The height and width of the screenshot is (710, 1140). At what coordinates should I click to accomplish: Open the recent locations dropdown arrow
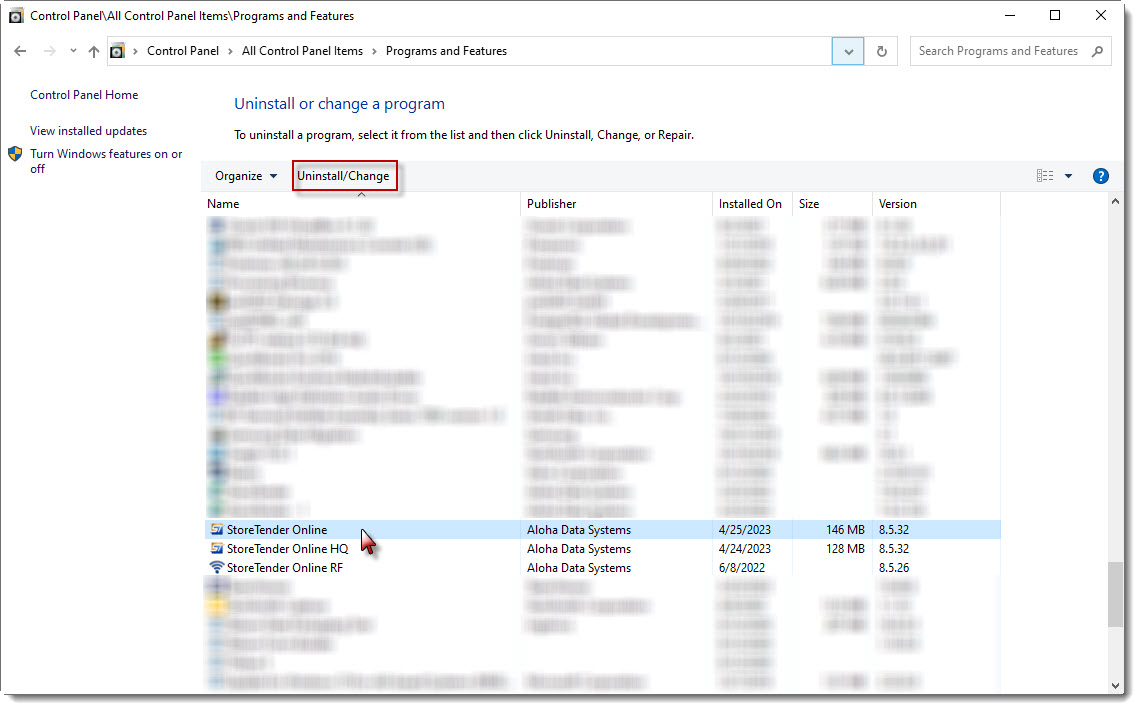point(73,51)
